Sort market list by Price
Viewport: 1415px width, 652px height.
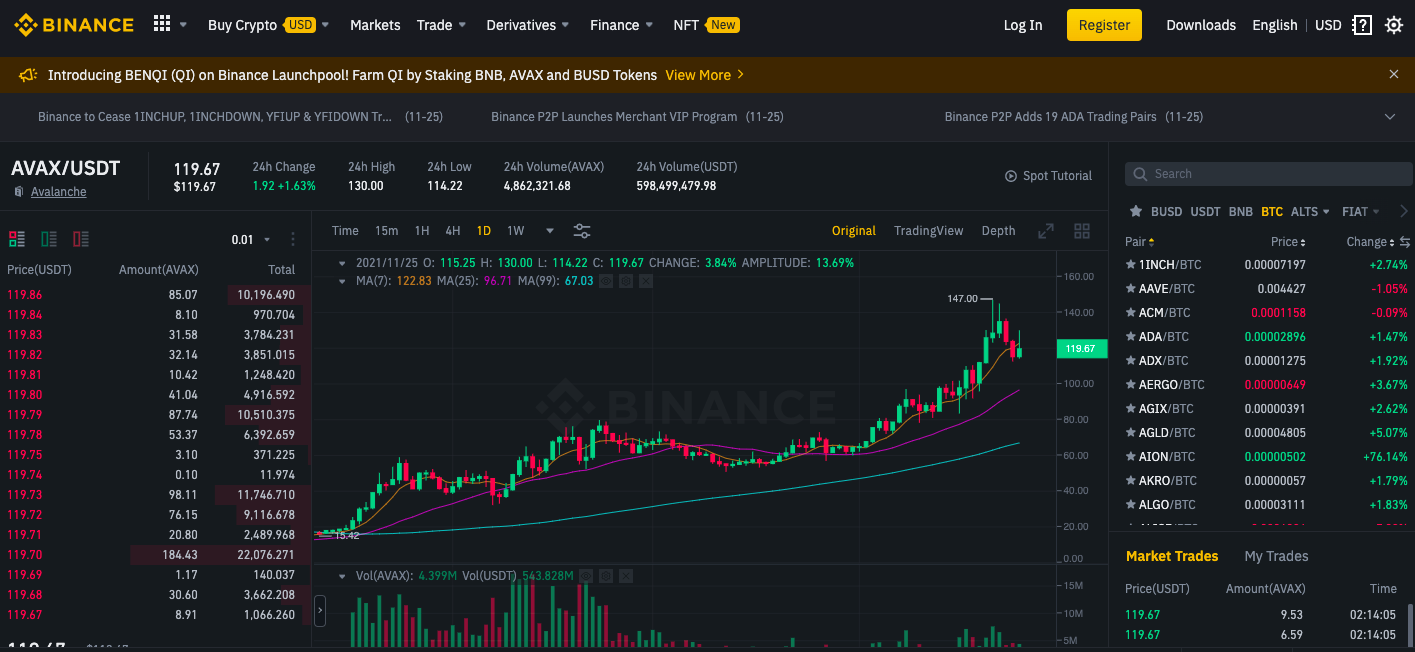[x=1289, y=242]
